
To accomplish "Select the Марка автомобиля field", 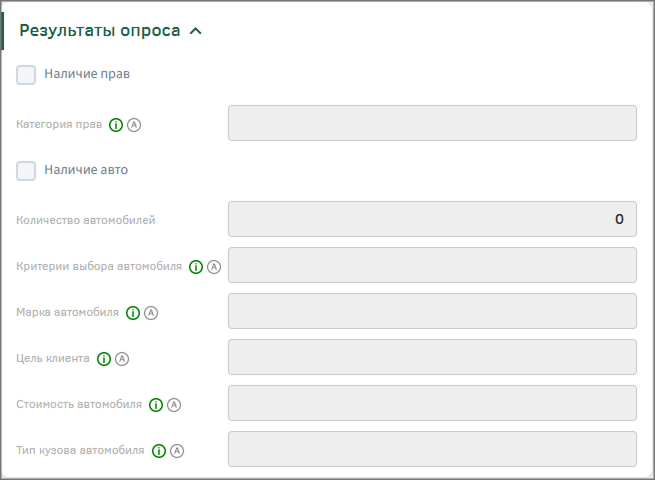I will coord(432,311).
